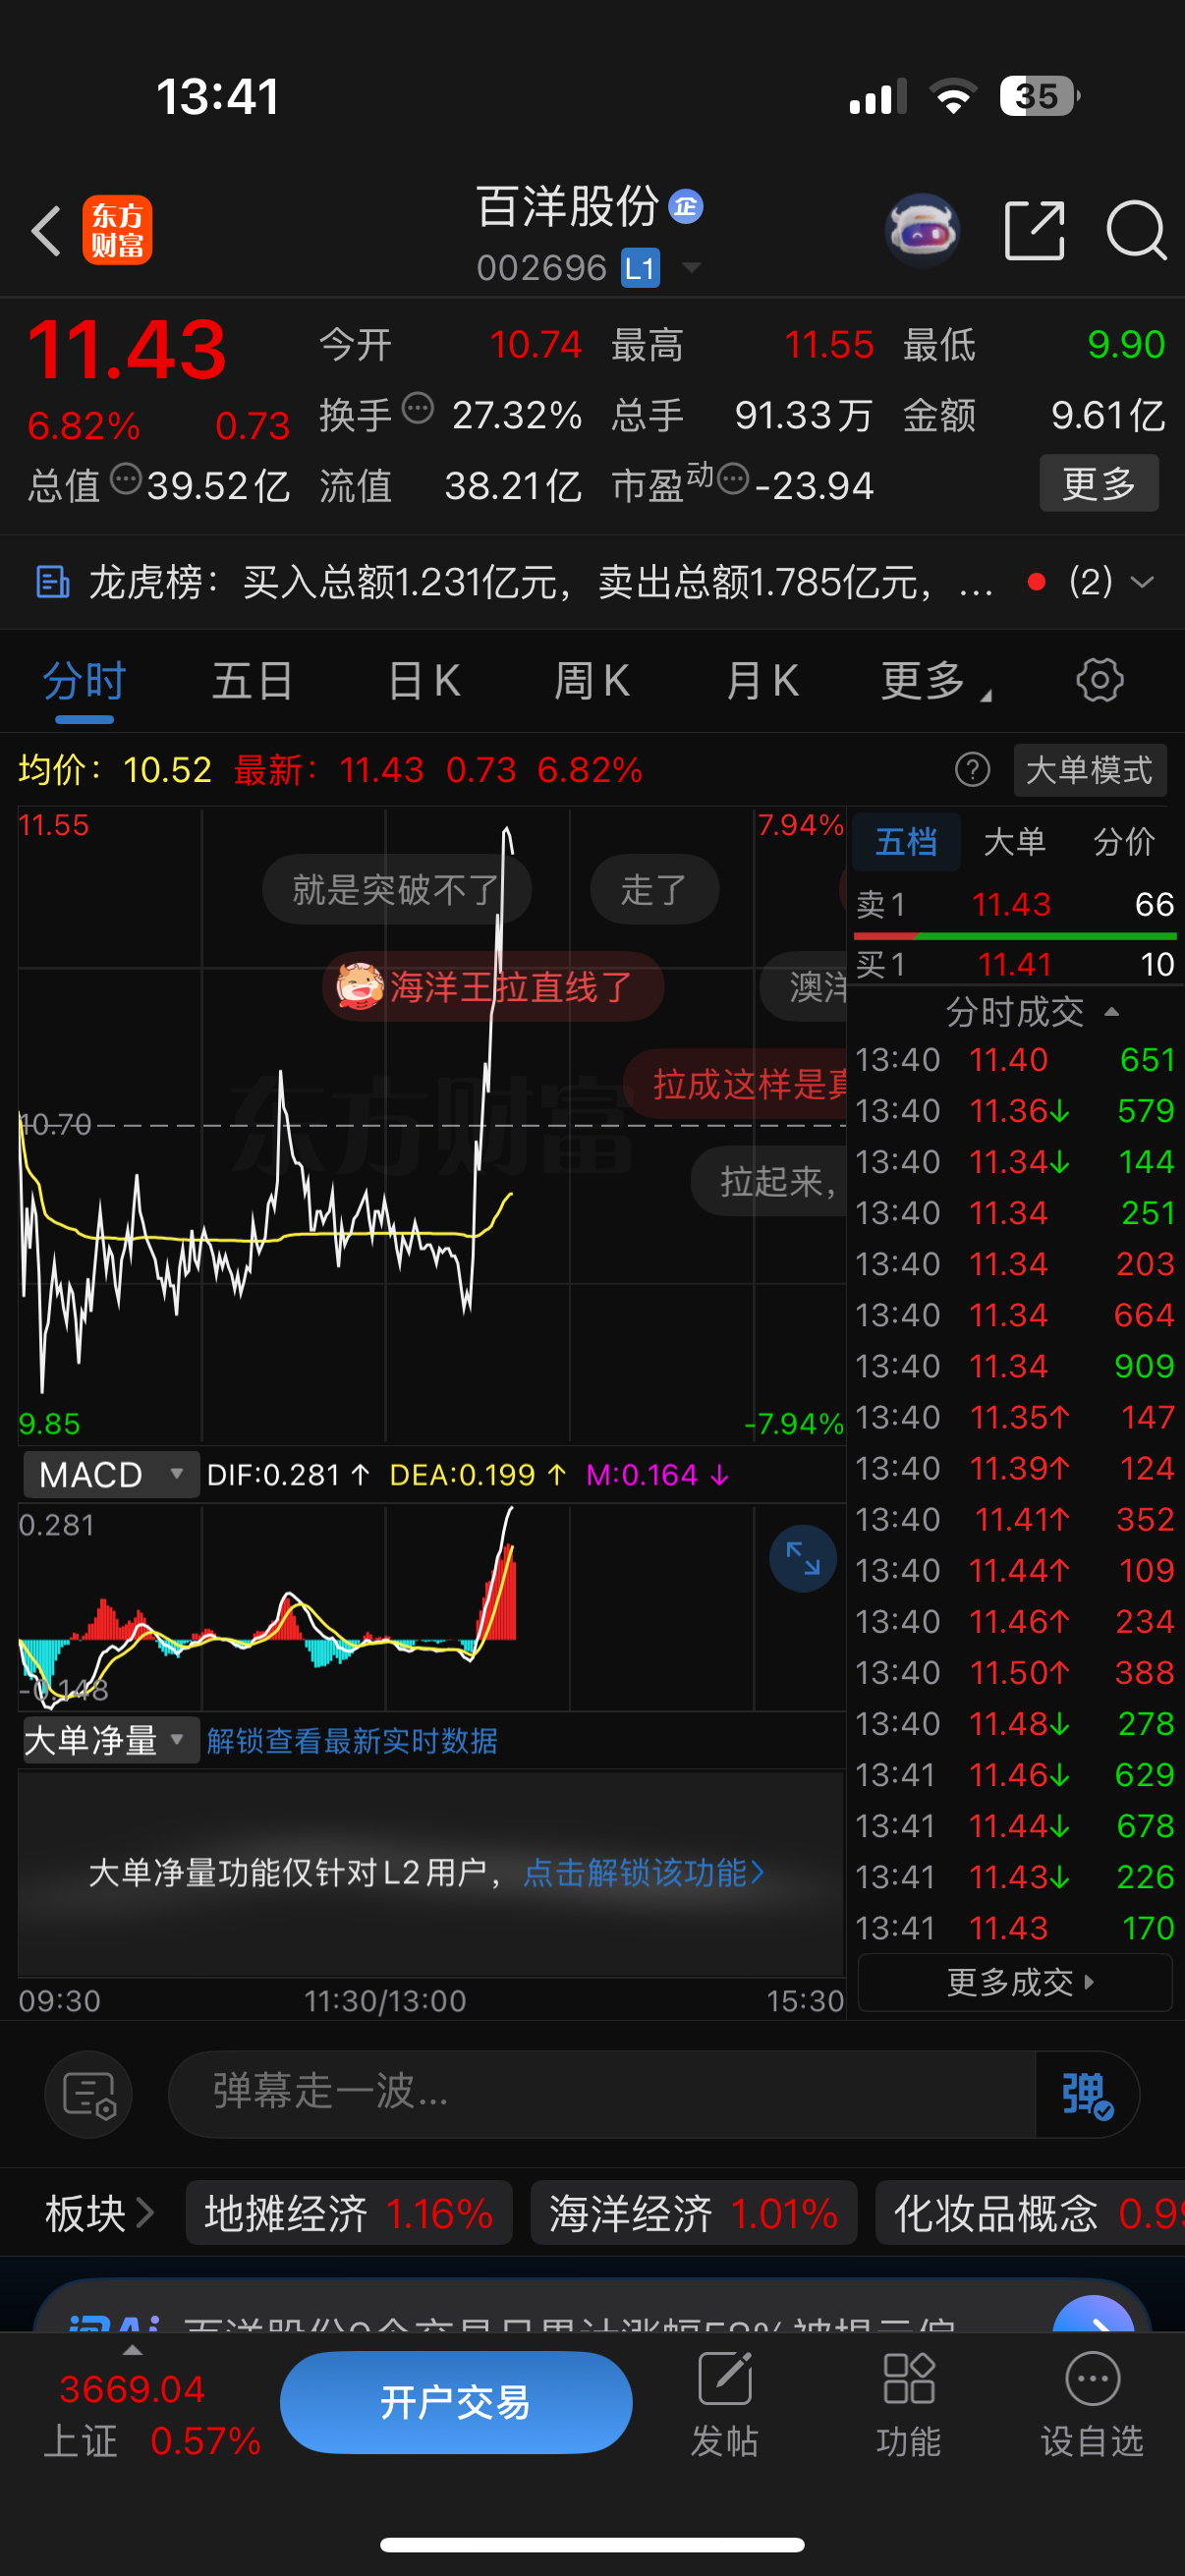The width and height of the screenshot is (1185, 2576).
Task: Tap the large 11.43 current price
Action: (x=127, y=349)
